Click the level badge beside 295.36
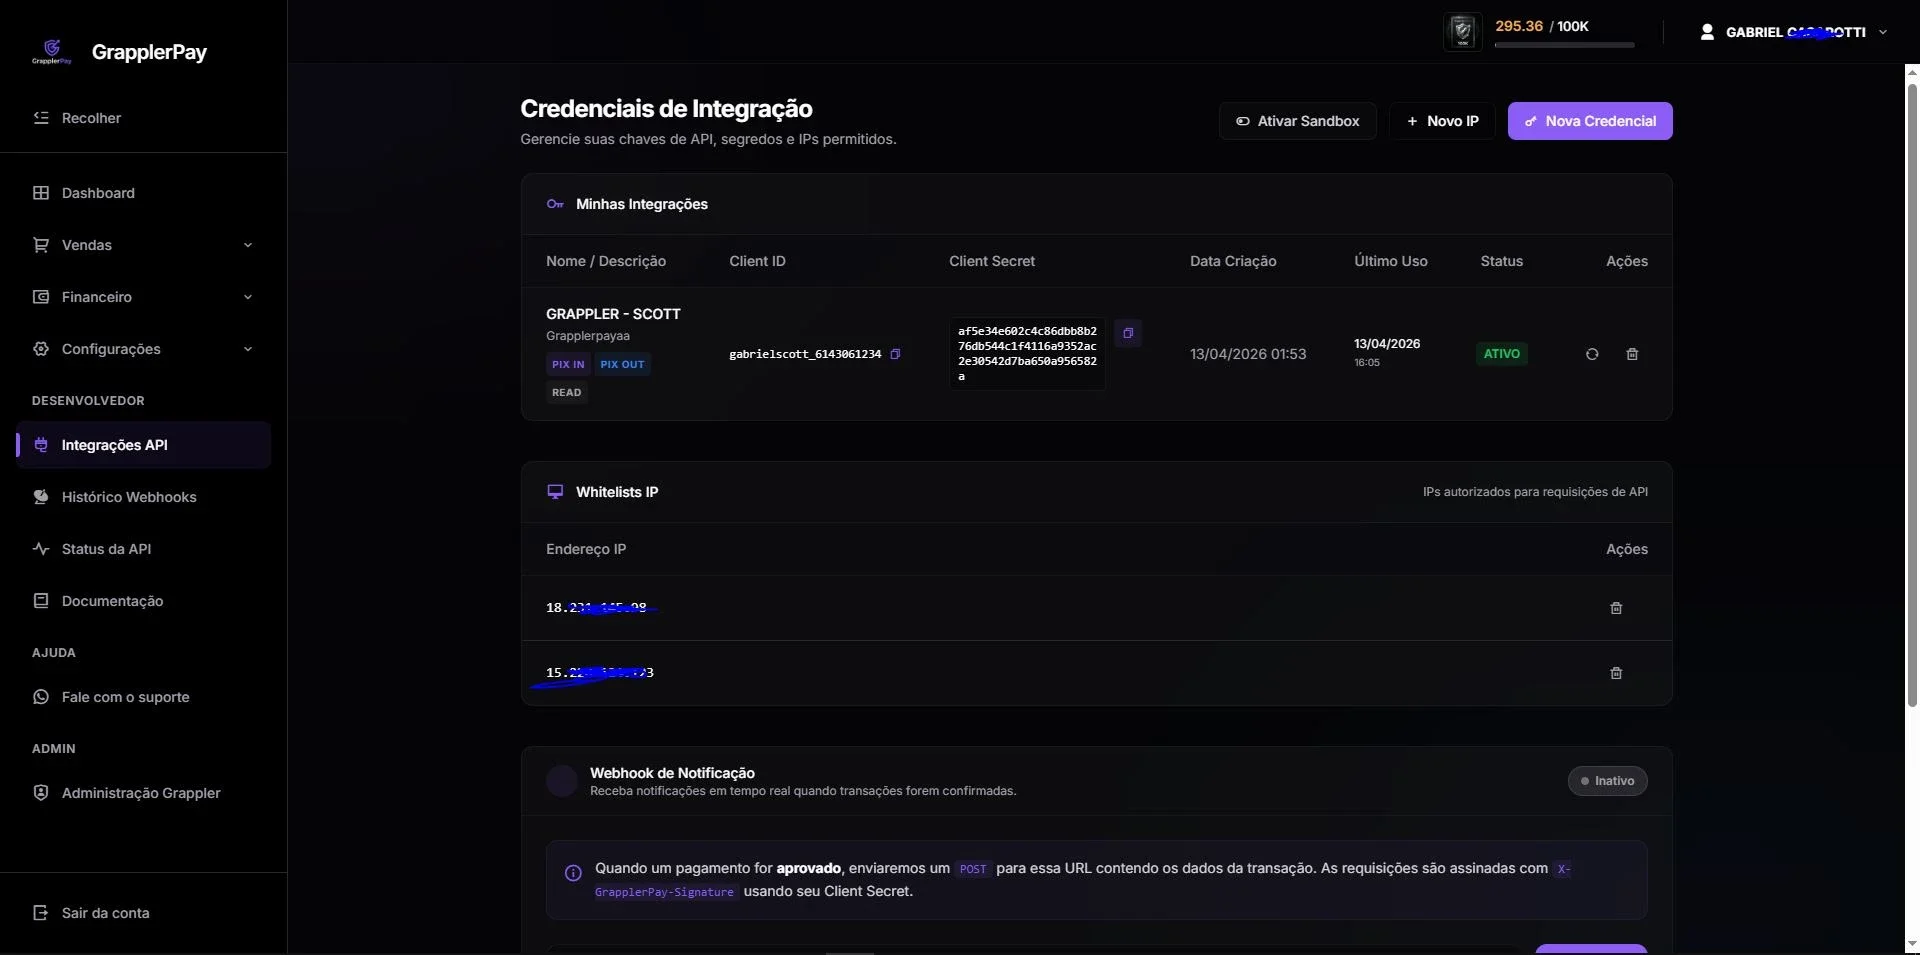The image size is (1920, 955). pos(1463,32)
